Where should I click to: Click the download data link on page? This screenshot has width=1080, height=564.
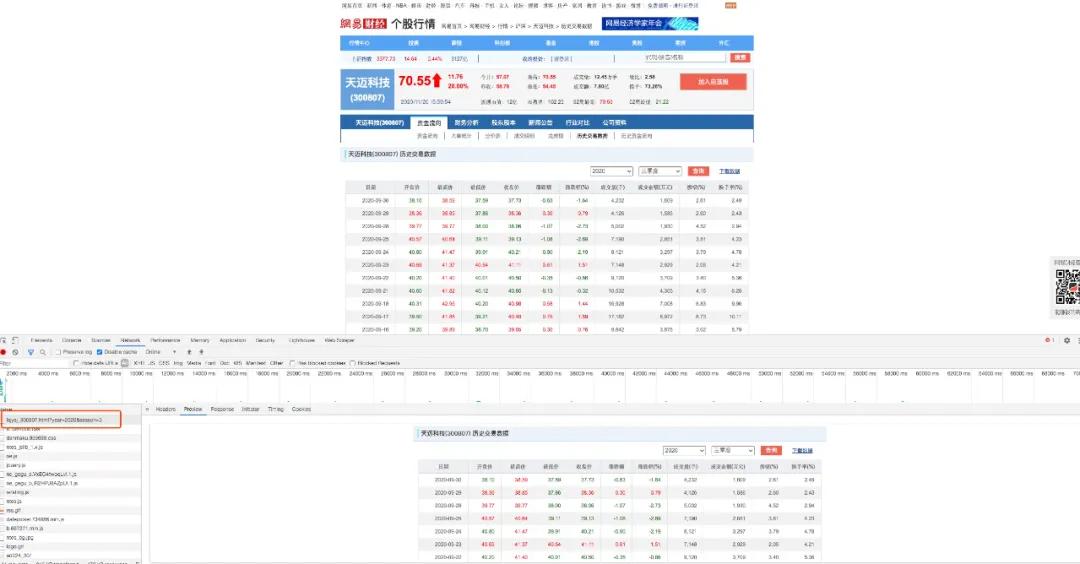click(x=729, y=171)
